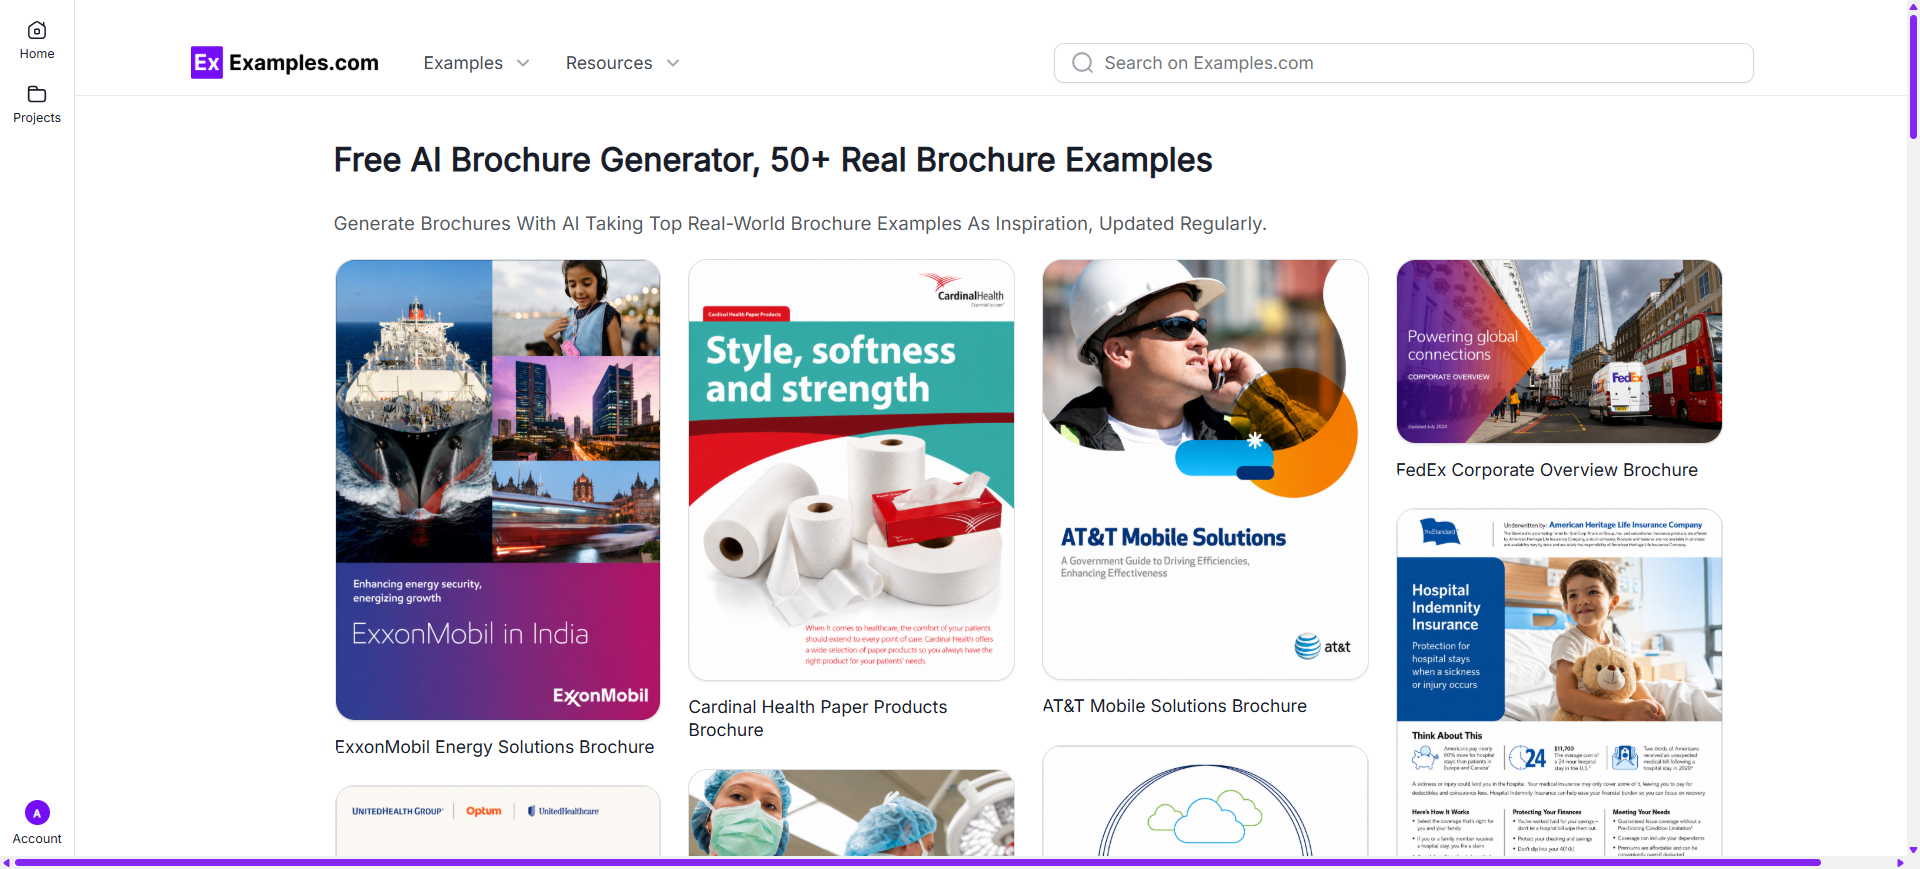Screen dimensions: 1920x869
Task: Expand the Examples menu
Action: coord(476,63)
